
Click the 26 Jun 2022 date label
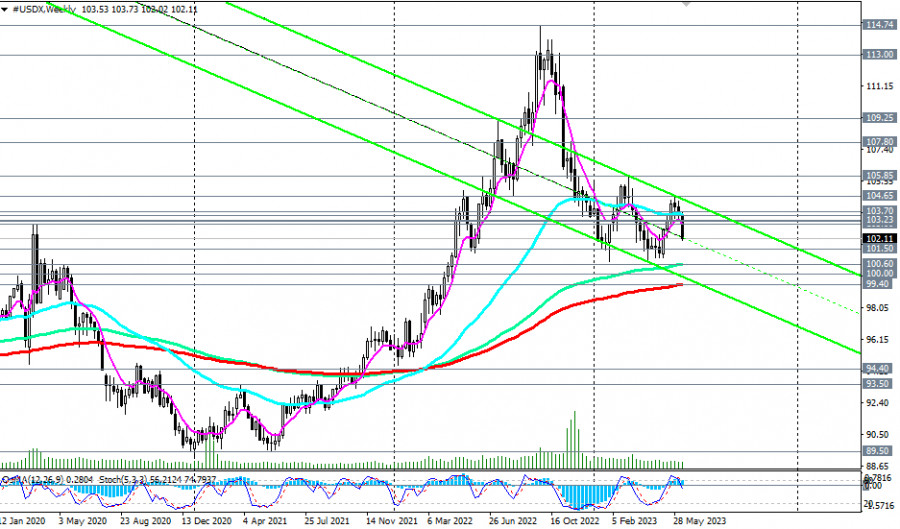[x=513, y=521]
